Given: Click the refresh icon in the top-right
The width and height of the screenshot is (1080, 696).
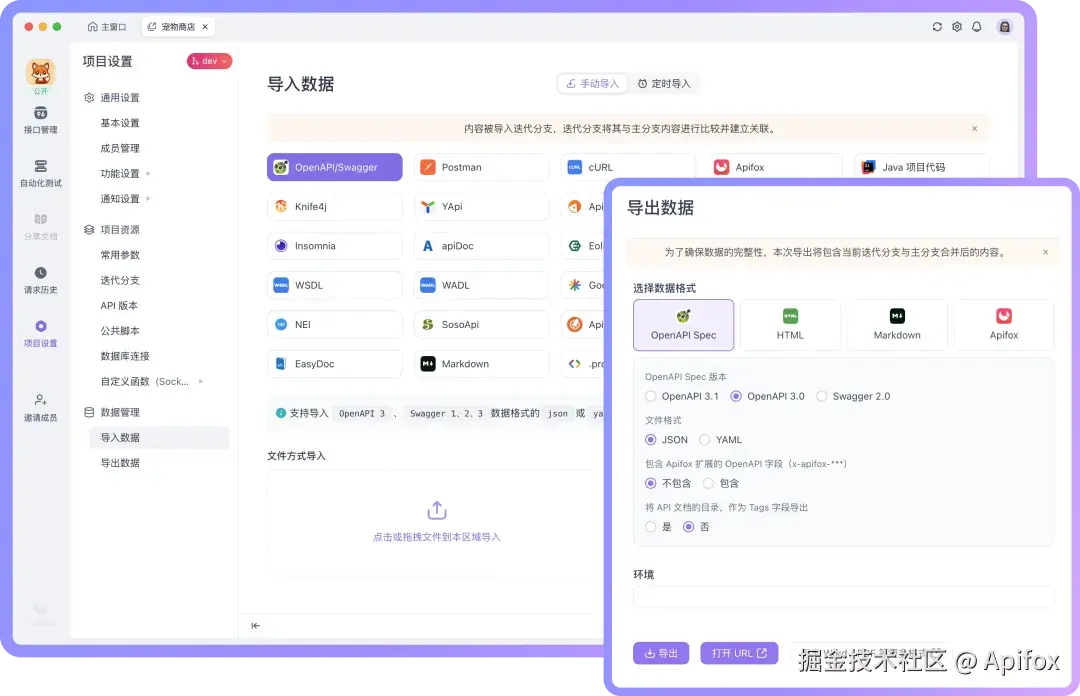Looking at the screenshot, I should (x=936, y=27).
